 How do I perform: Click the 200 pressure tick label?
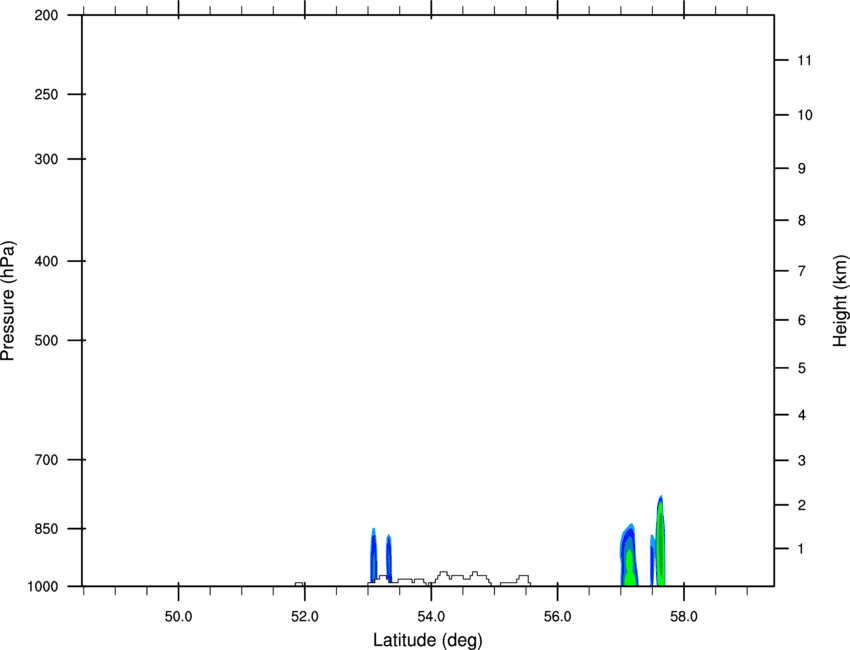[x=46, y=15]
